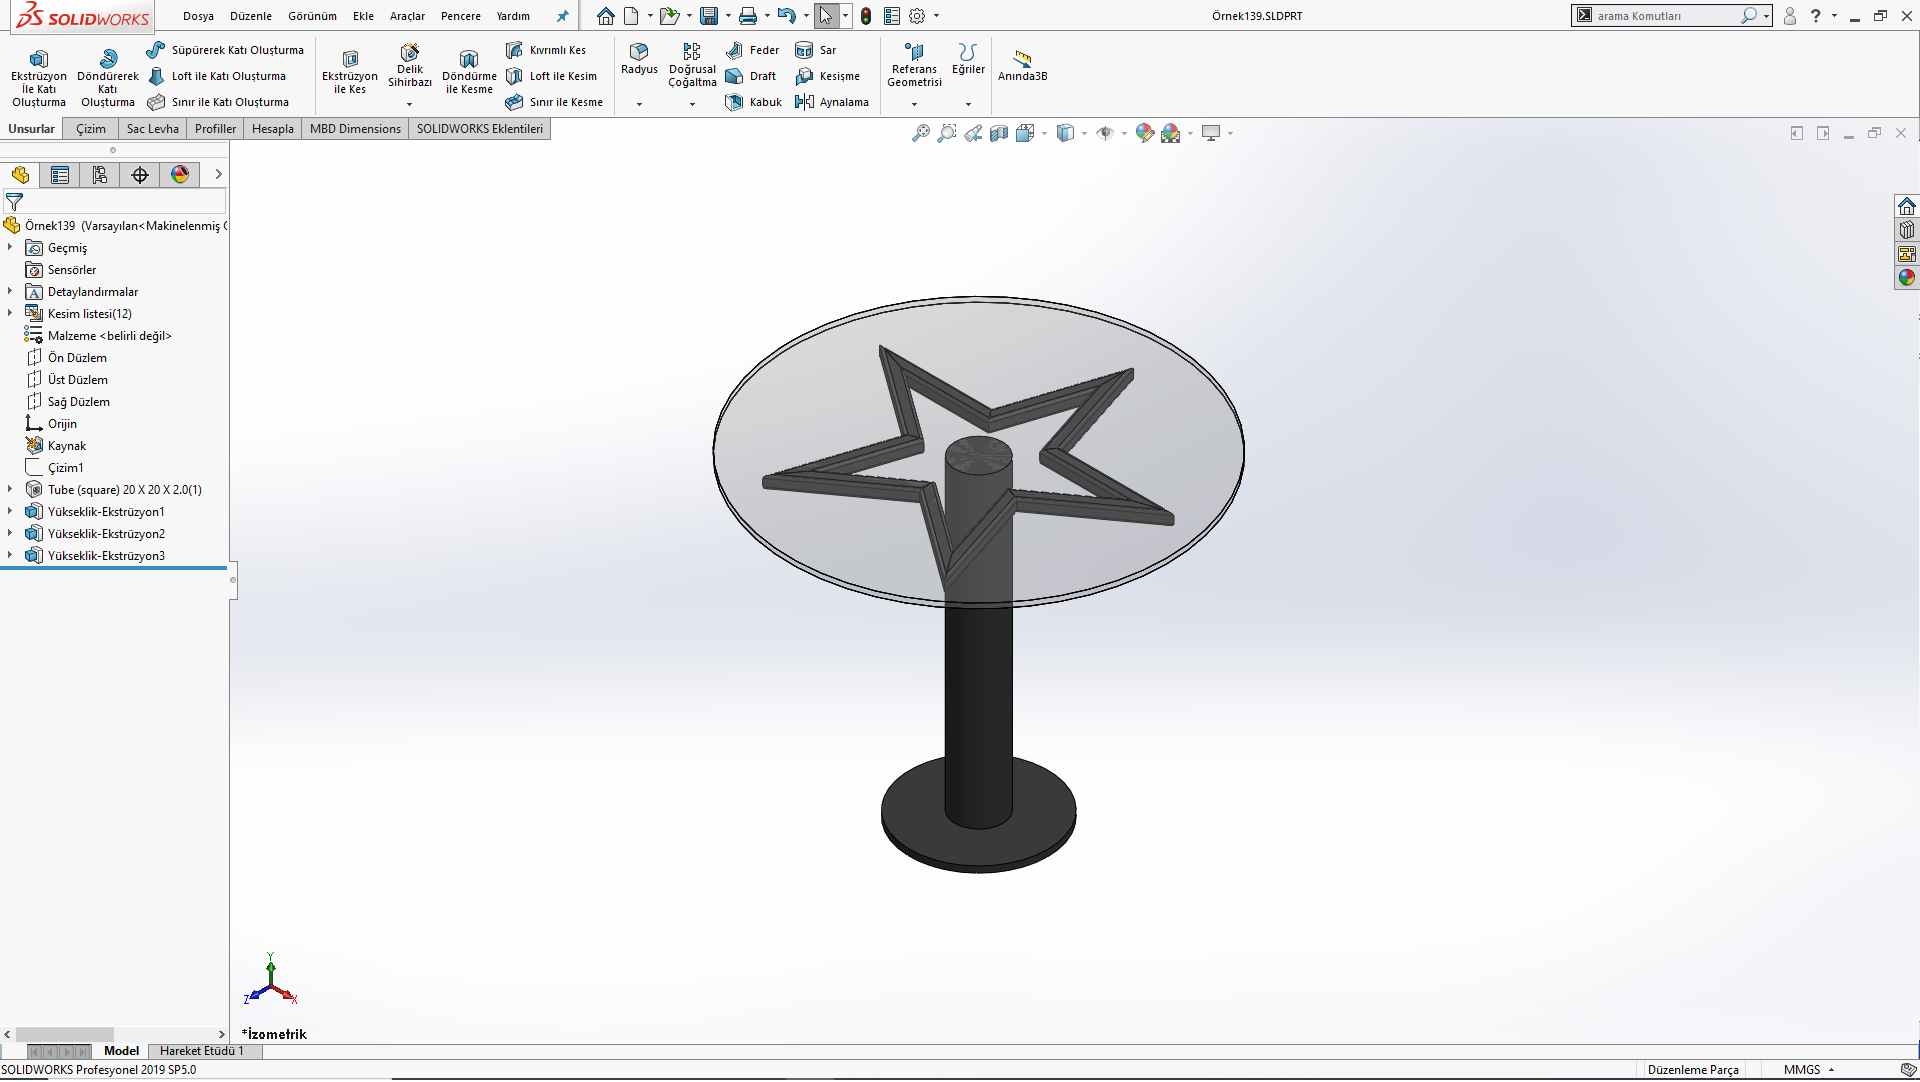Select Kaynak weldment feature
The height and width of the screenshot is (1082, 1920).
pos(56,446)
